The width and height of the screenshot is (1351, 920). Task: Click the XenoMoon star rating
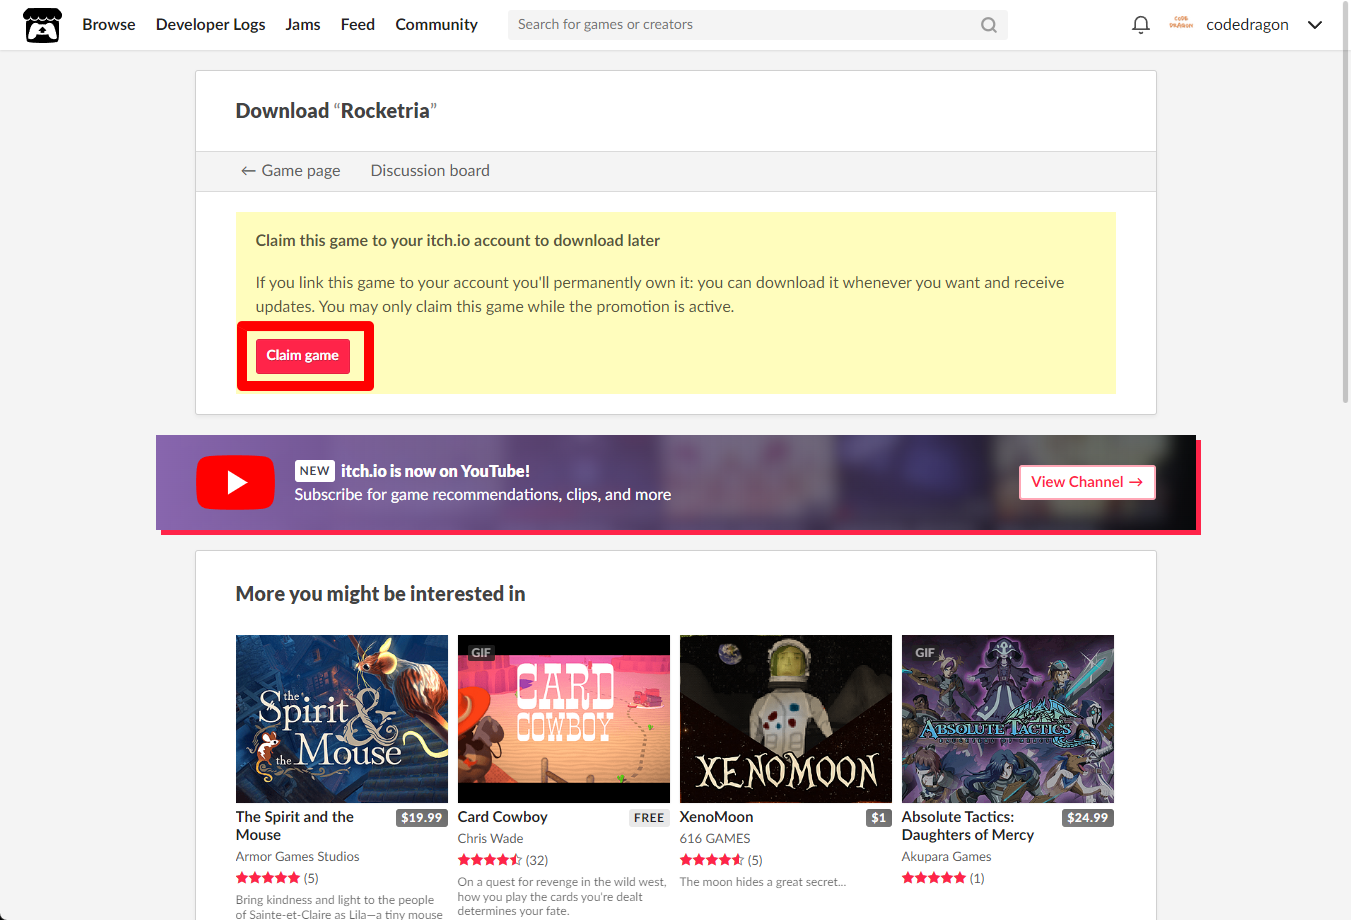[712, 860]
